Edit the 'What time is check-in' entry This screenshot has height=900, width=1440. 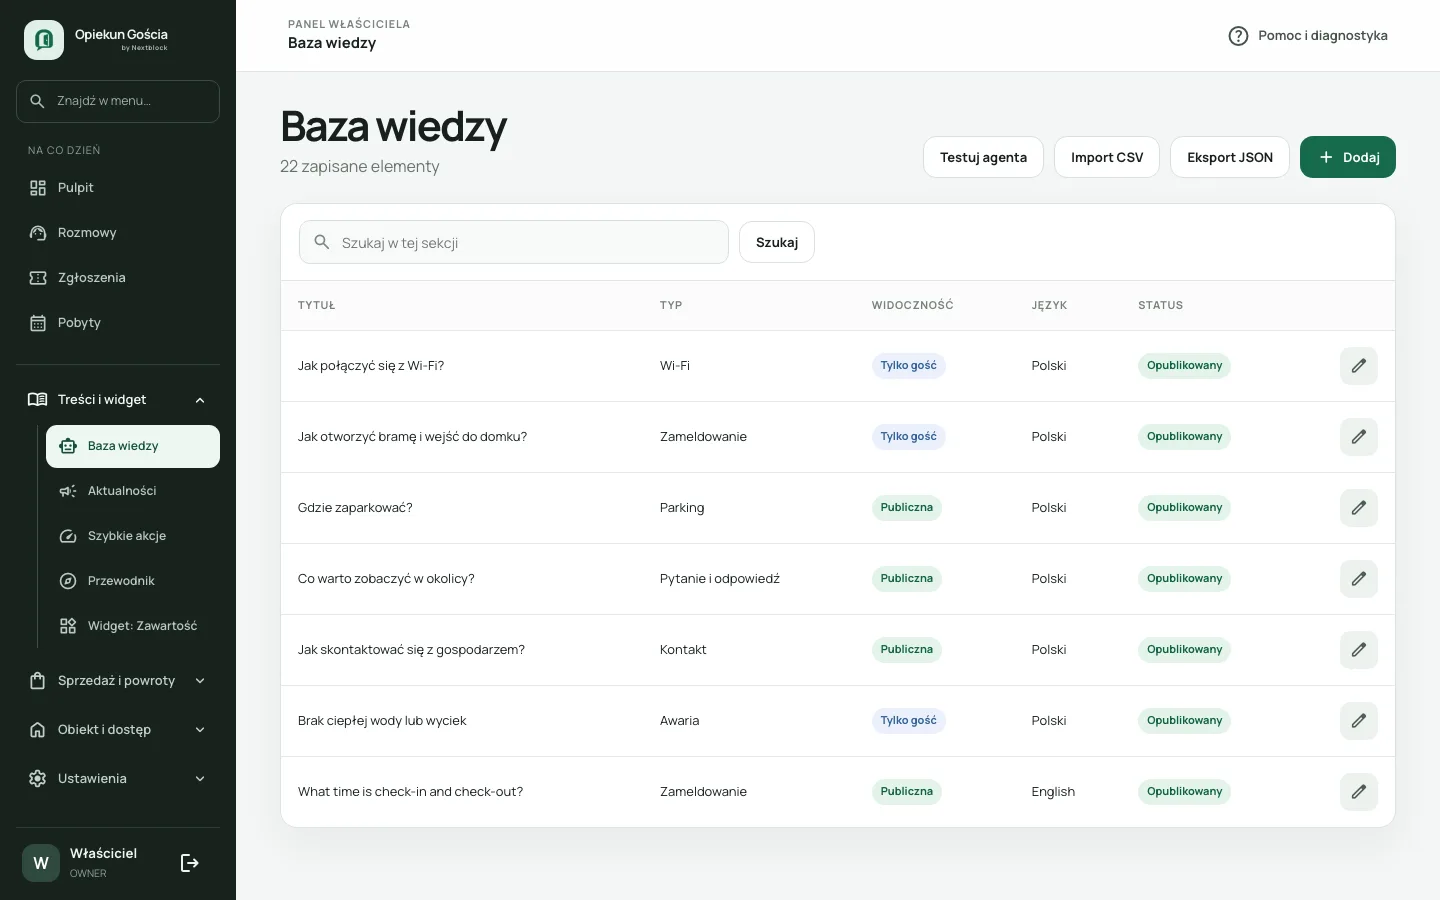click(1359, 792)
